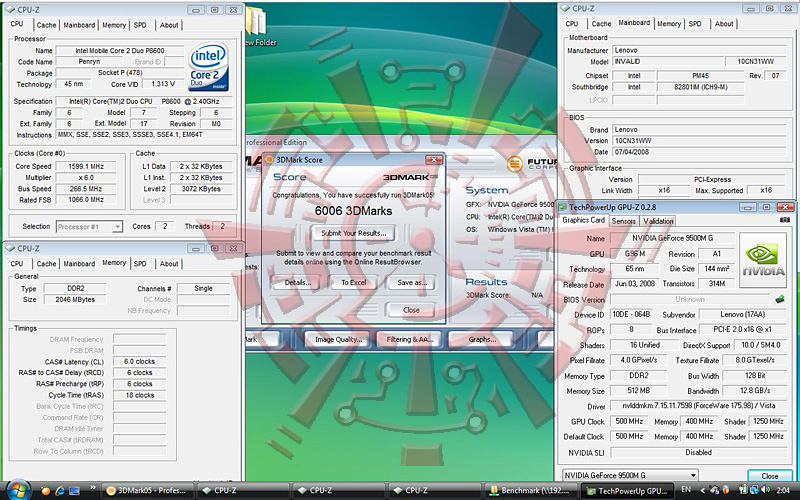The height and width of the screenshot is (500, 800).
Task: Click the title icon of CPU-Z mainboard window
Action: [x=565, y=9]
